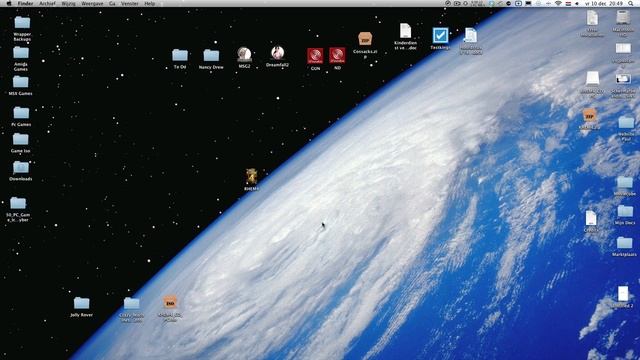
Task: Select the 50_PC_Game folder
Action: tap(18, 203)
